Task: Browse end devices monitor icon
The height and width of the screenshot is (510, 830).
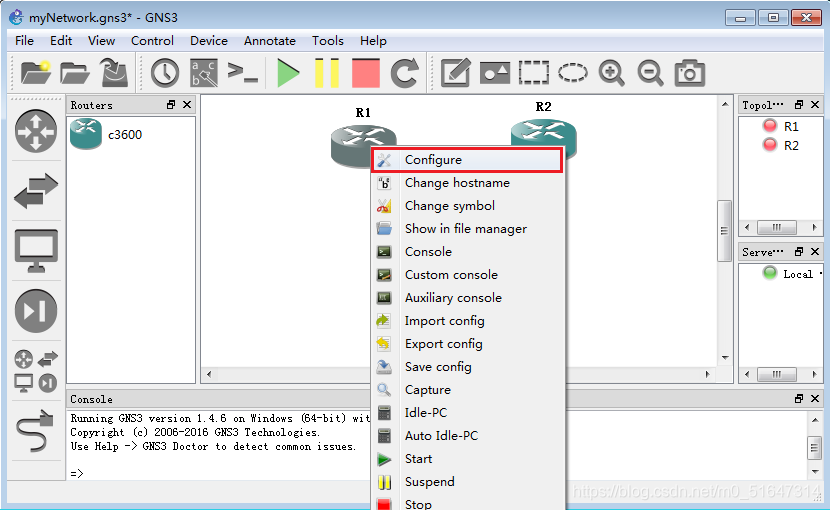Action: pyautogui.click(x=35, y=250)
